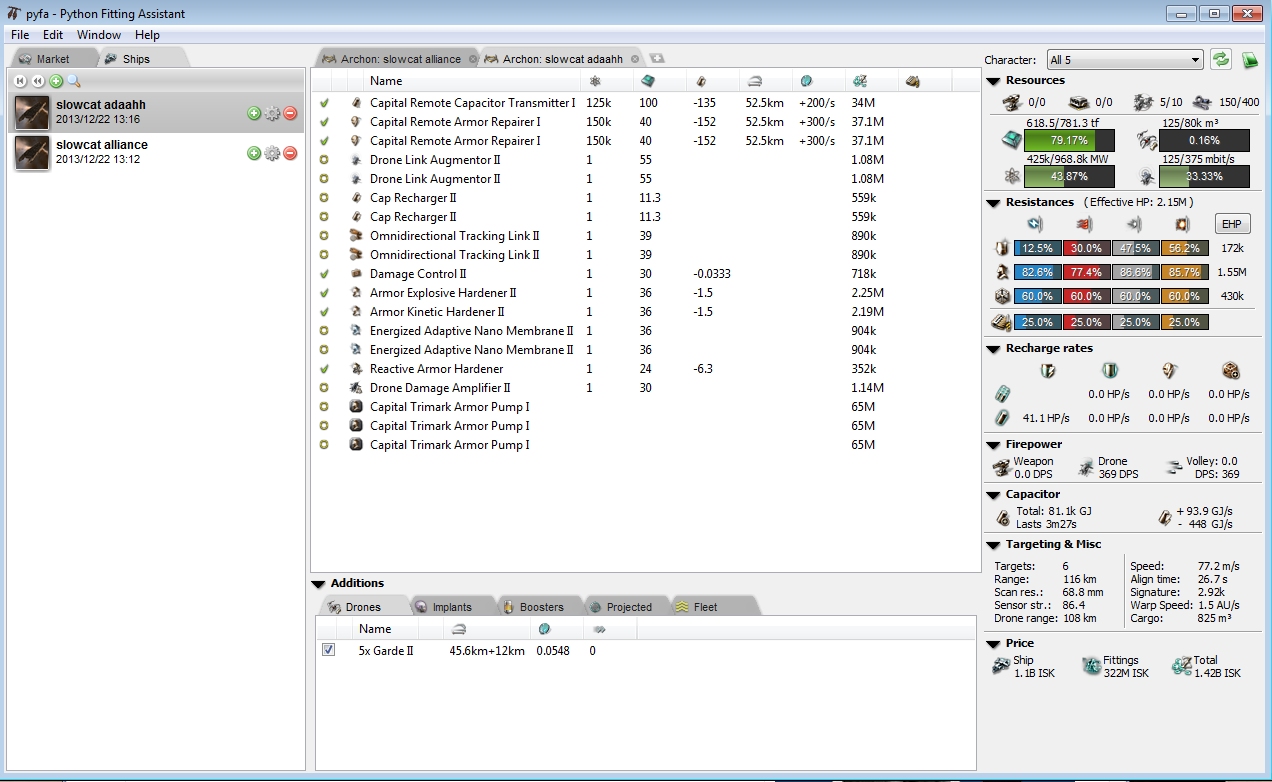Toggle state of Armor Explosive Hardener II
1272x782 pixels.
[324, 293]
